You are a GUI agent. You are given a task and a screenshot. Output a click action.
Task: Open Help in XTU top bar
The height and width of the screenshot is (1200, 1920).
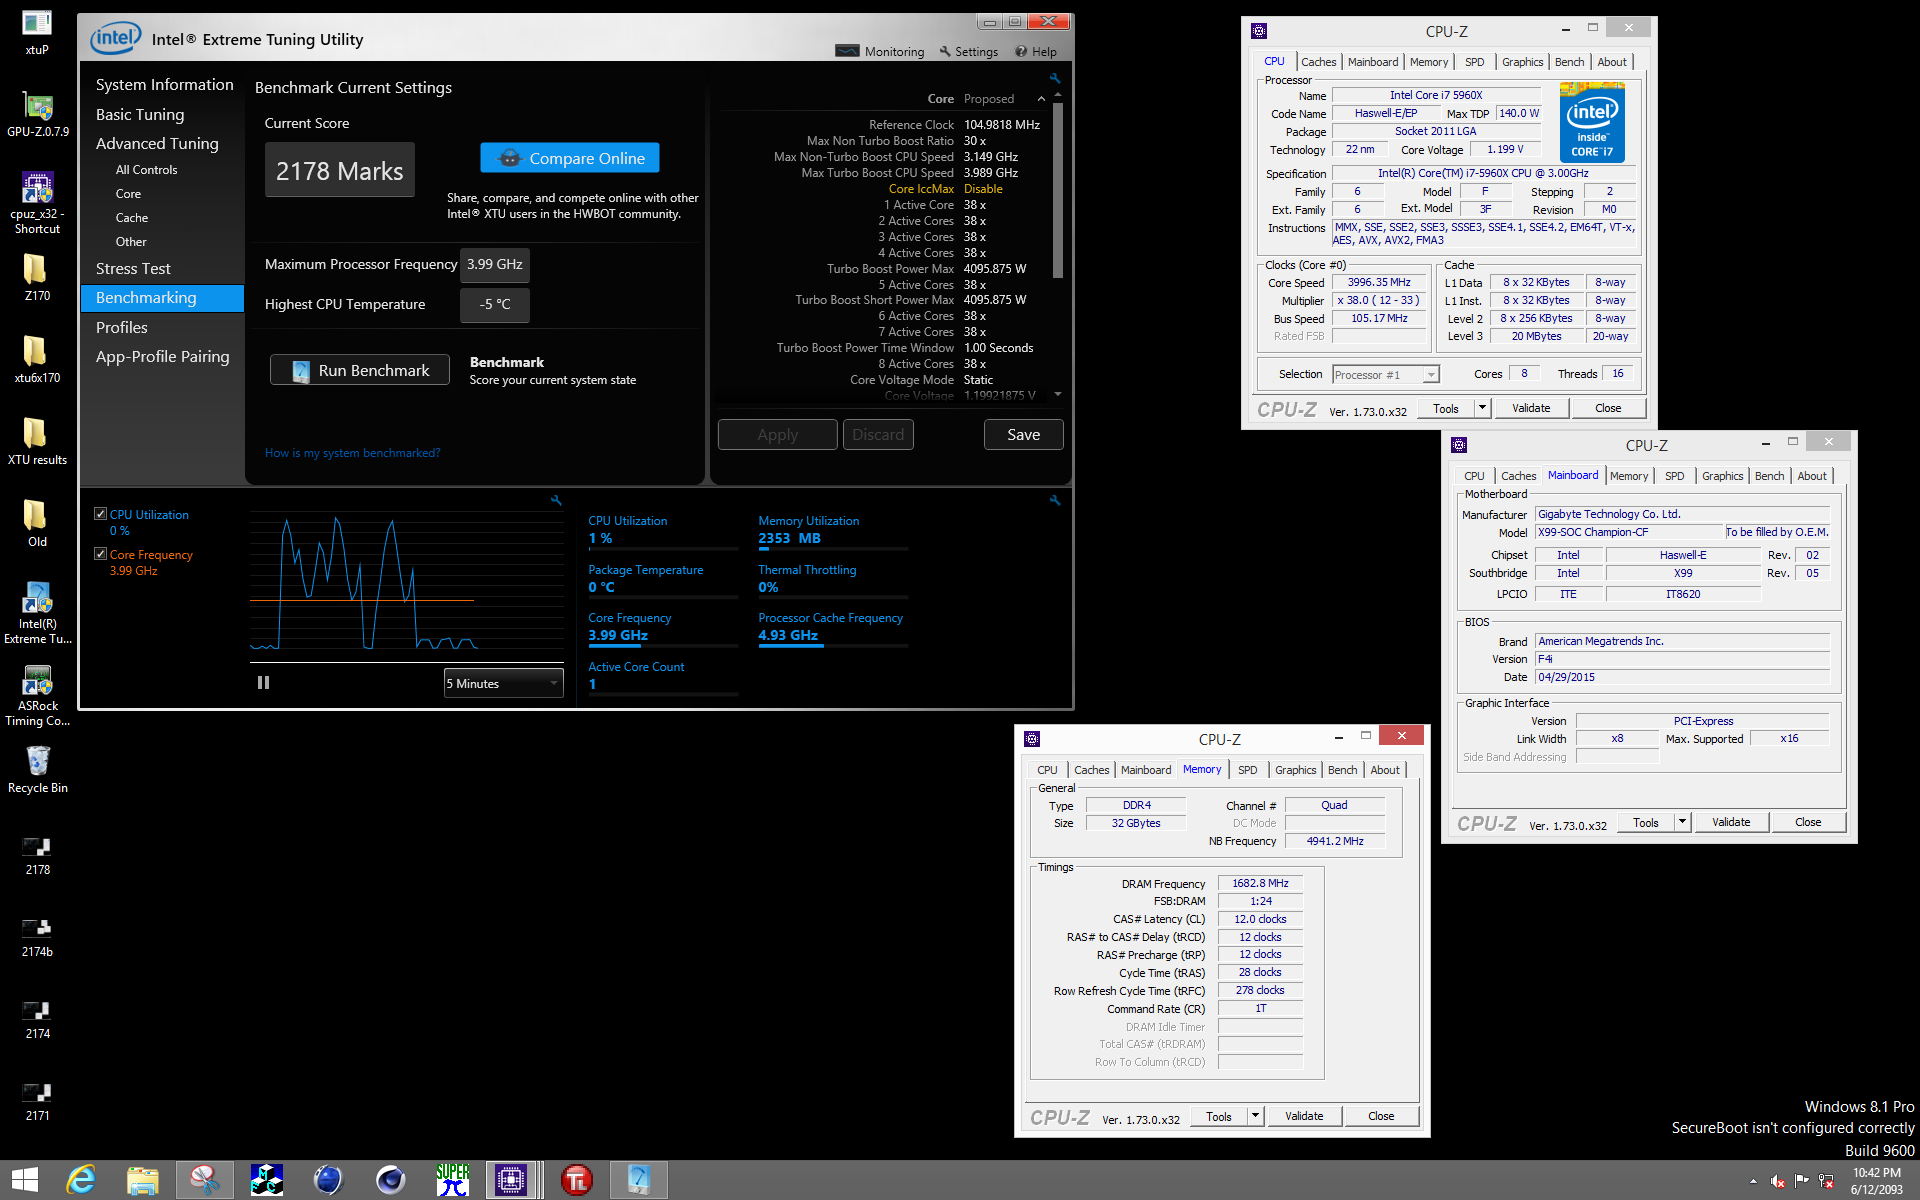(x=1036, y=51)
